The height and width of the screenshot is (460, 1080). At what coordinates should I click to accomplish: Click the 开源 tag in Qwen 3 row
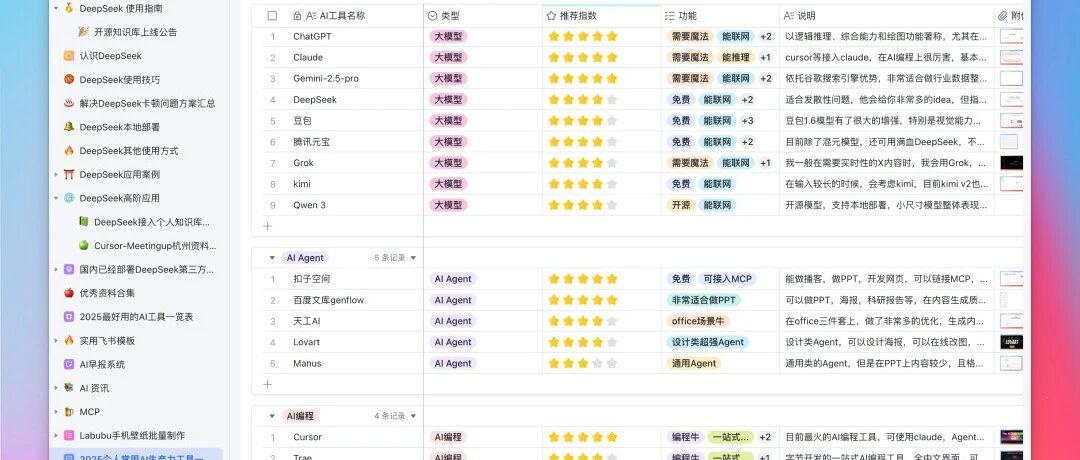681,205
